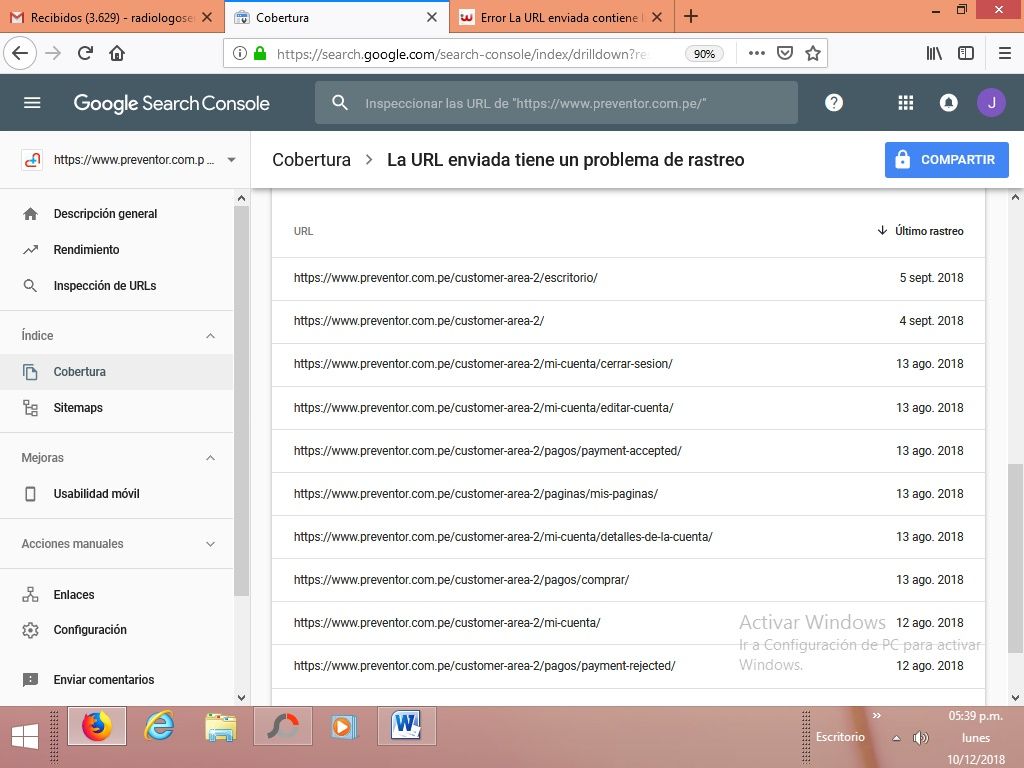Select the Cobertura browser tab

[337, 17]
